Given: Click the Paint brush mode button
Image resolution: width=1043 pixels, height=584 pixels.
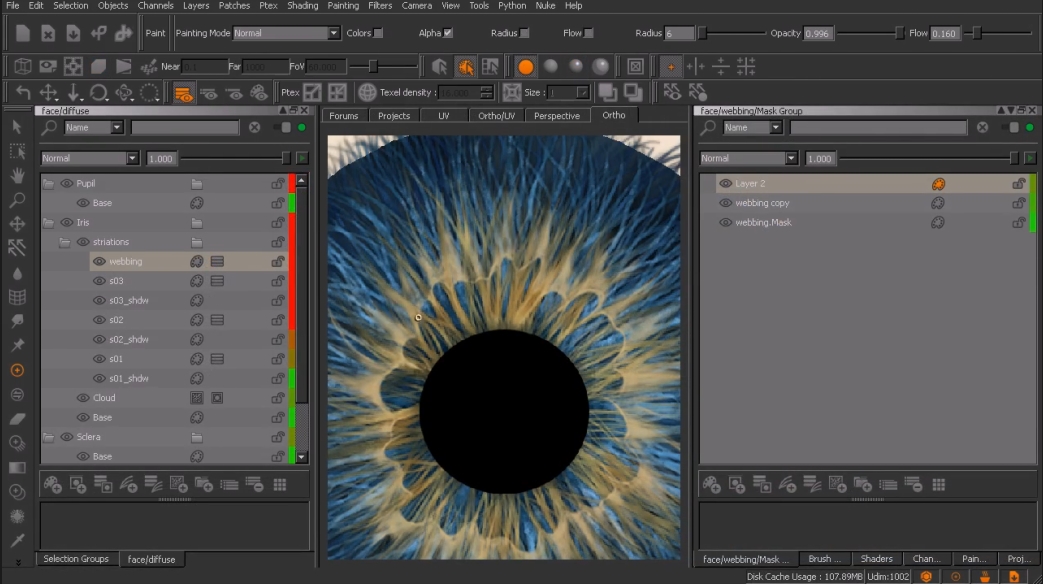Looking at the screenshot, I should 155,33.
